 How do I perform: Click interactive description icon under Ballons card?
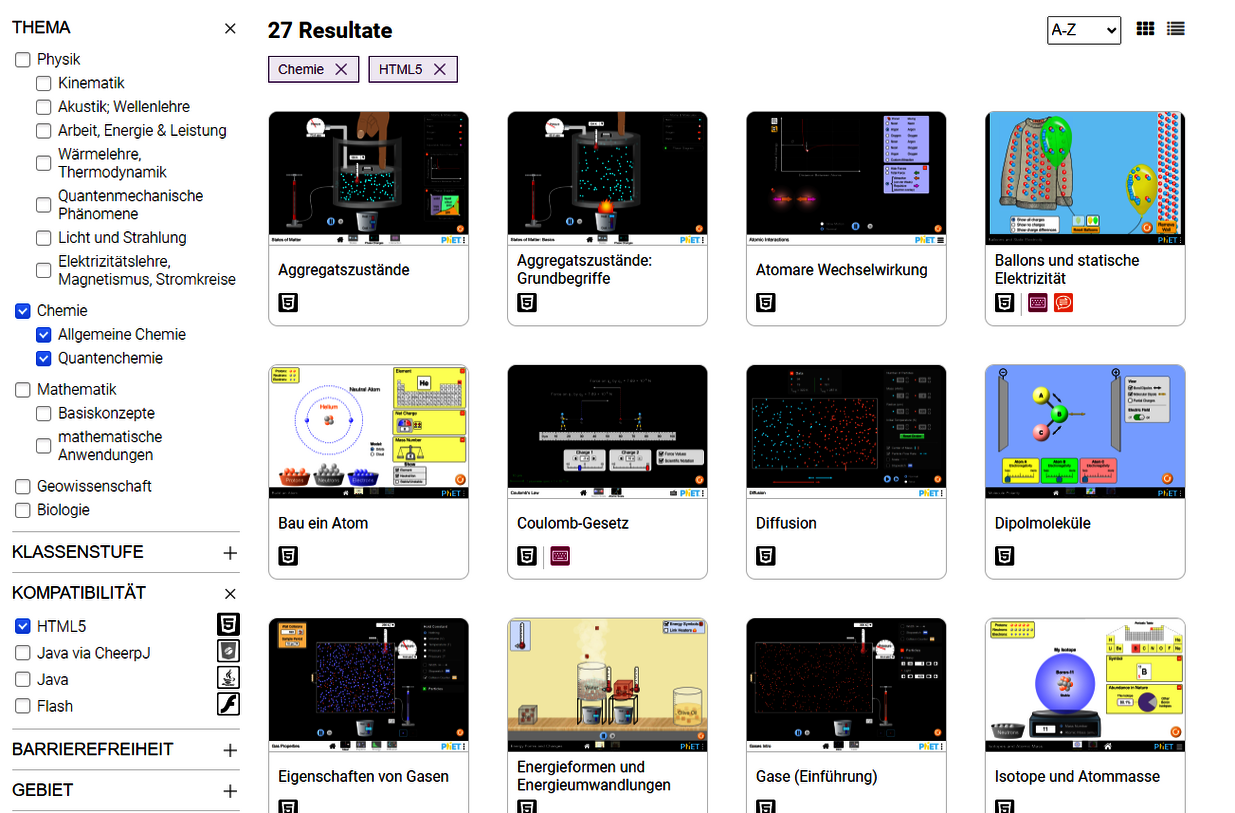click(x=1063, y=302)
